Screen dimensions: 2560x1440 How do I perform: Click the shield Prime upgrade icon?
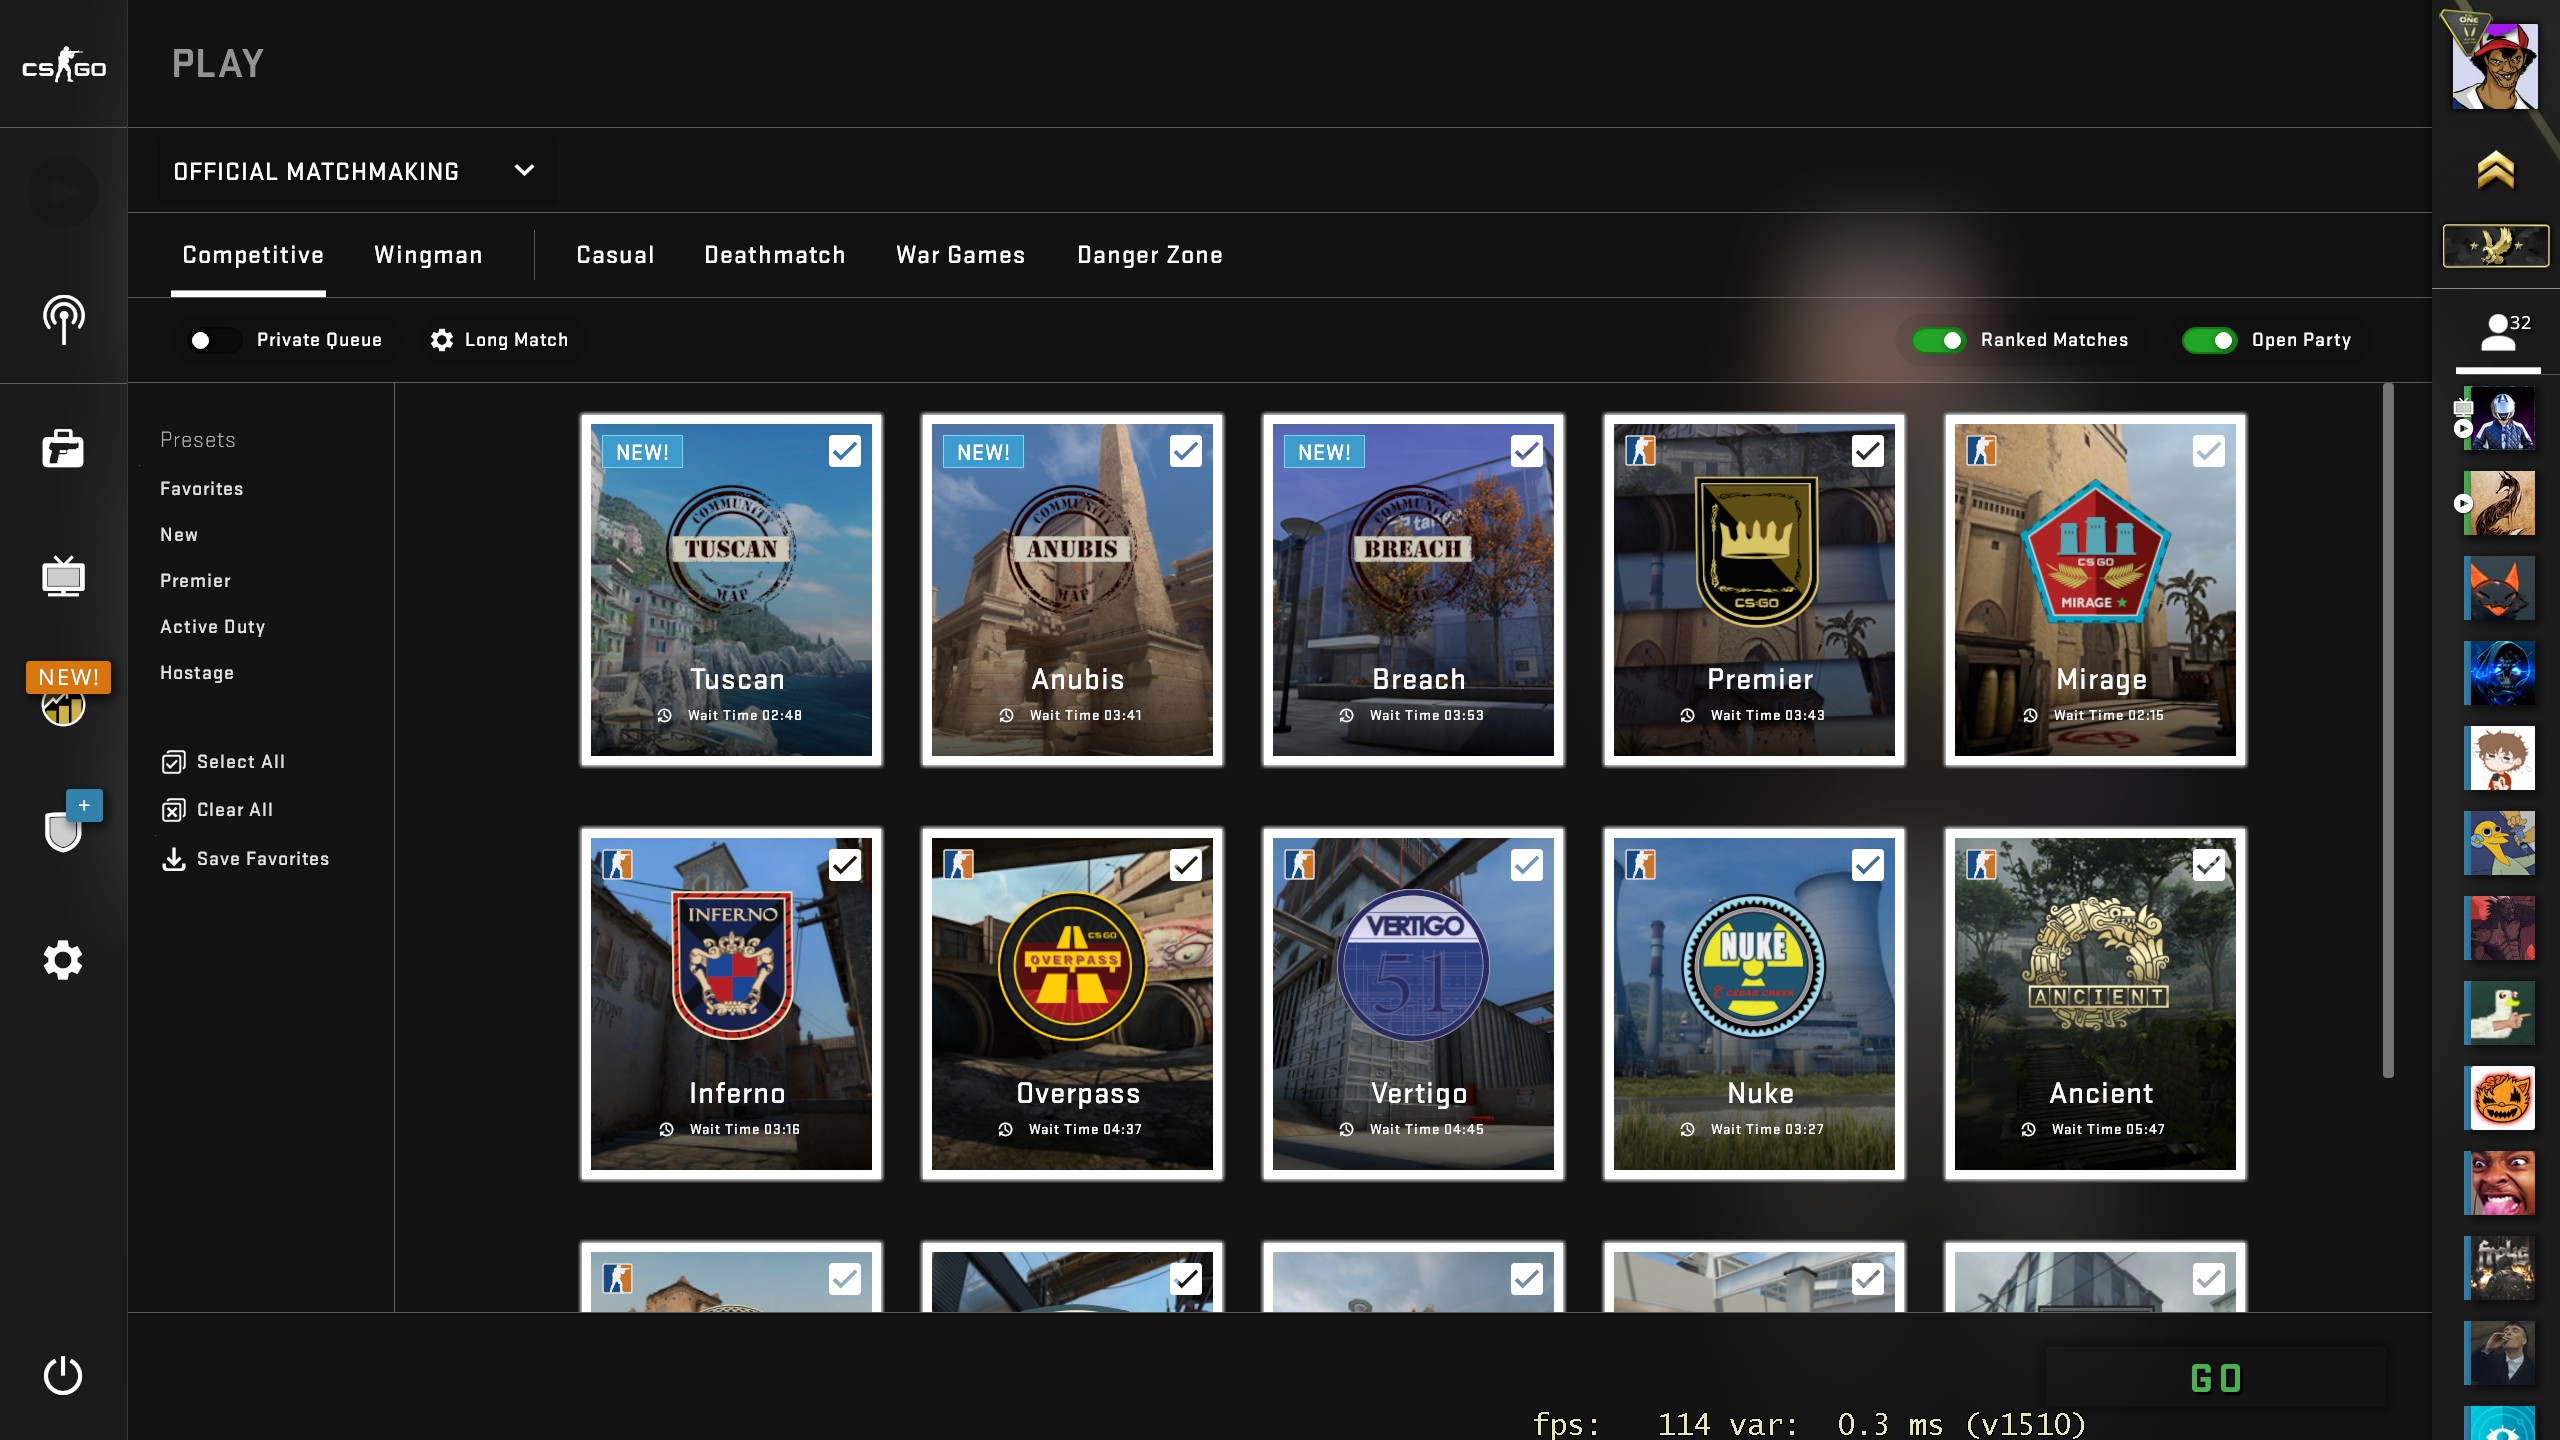63,830
